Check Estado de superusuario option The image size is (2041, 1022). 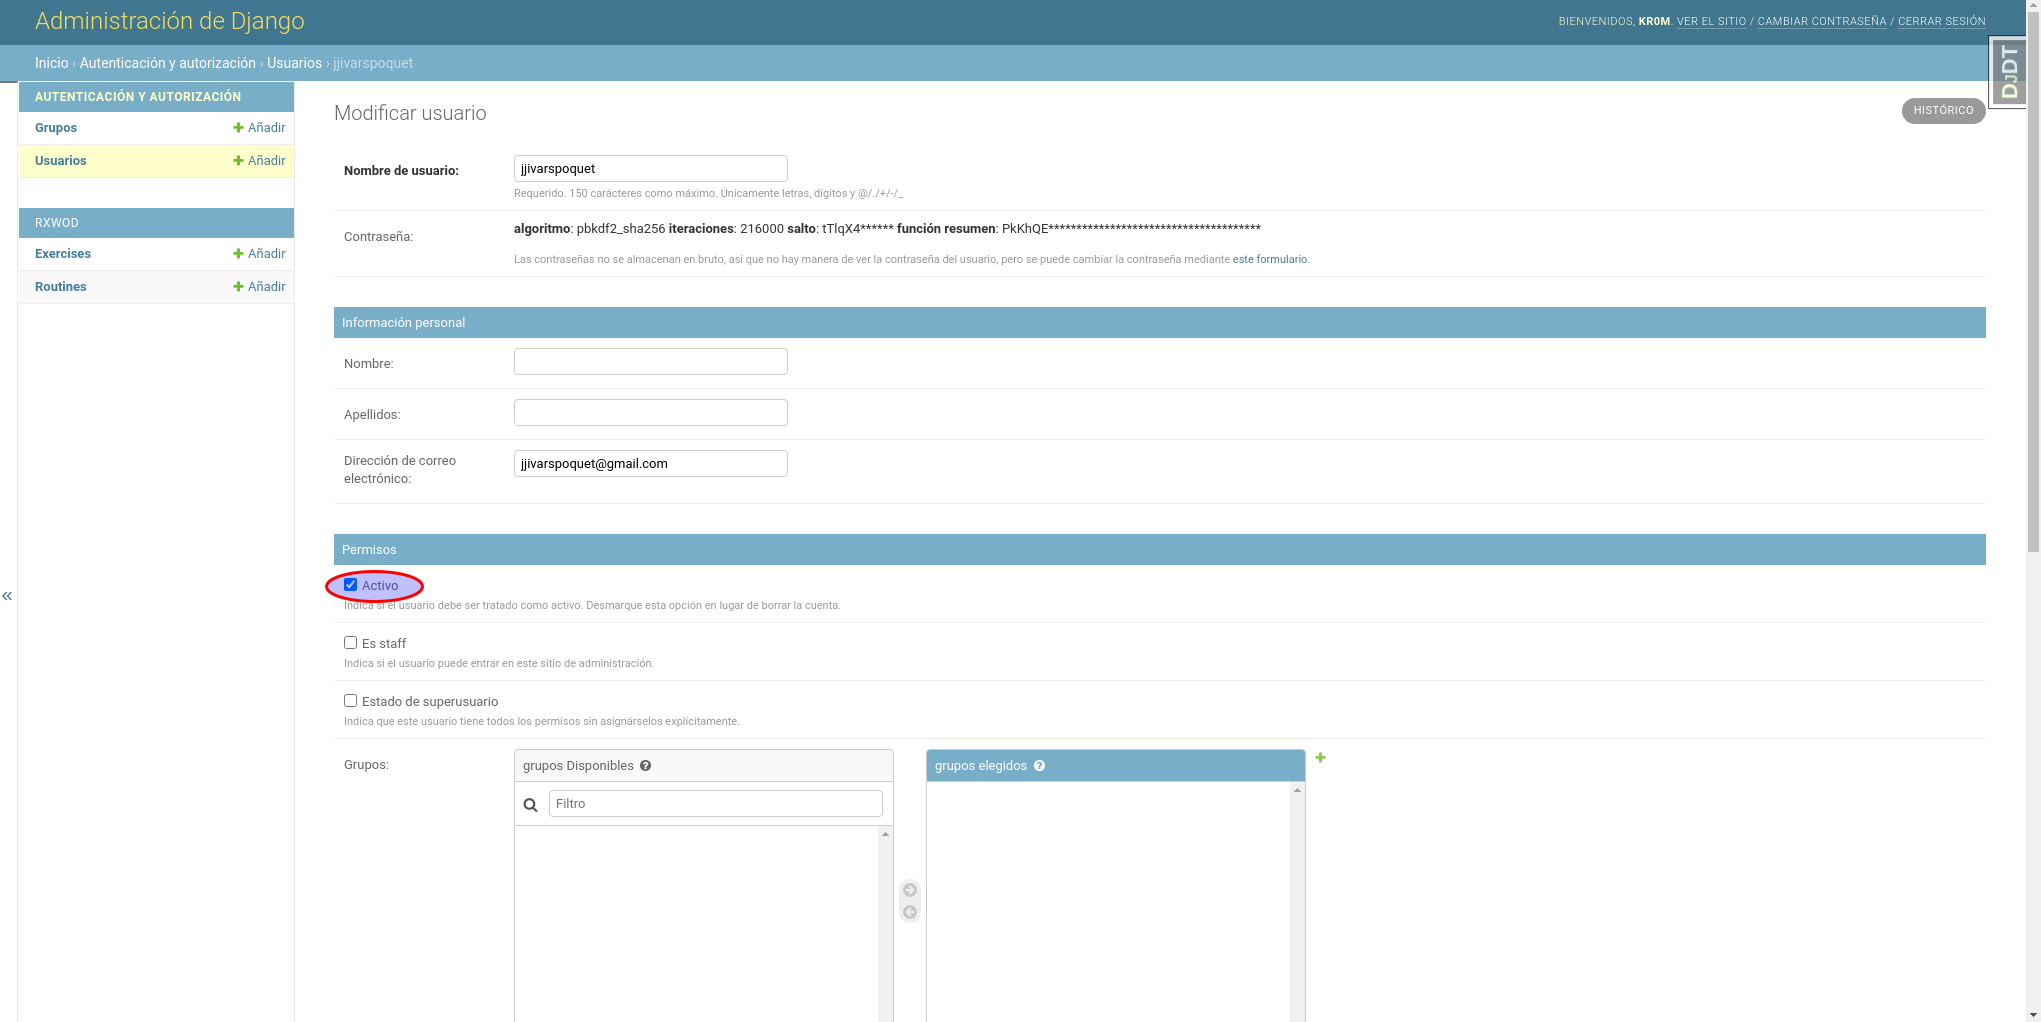[x=351, y=701]
